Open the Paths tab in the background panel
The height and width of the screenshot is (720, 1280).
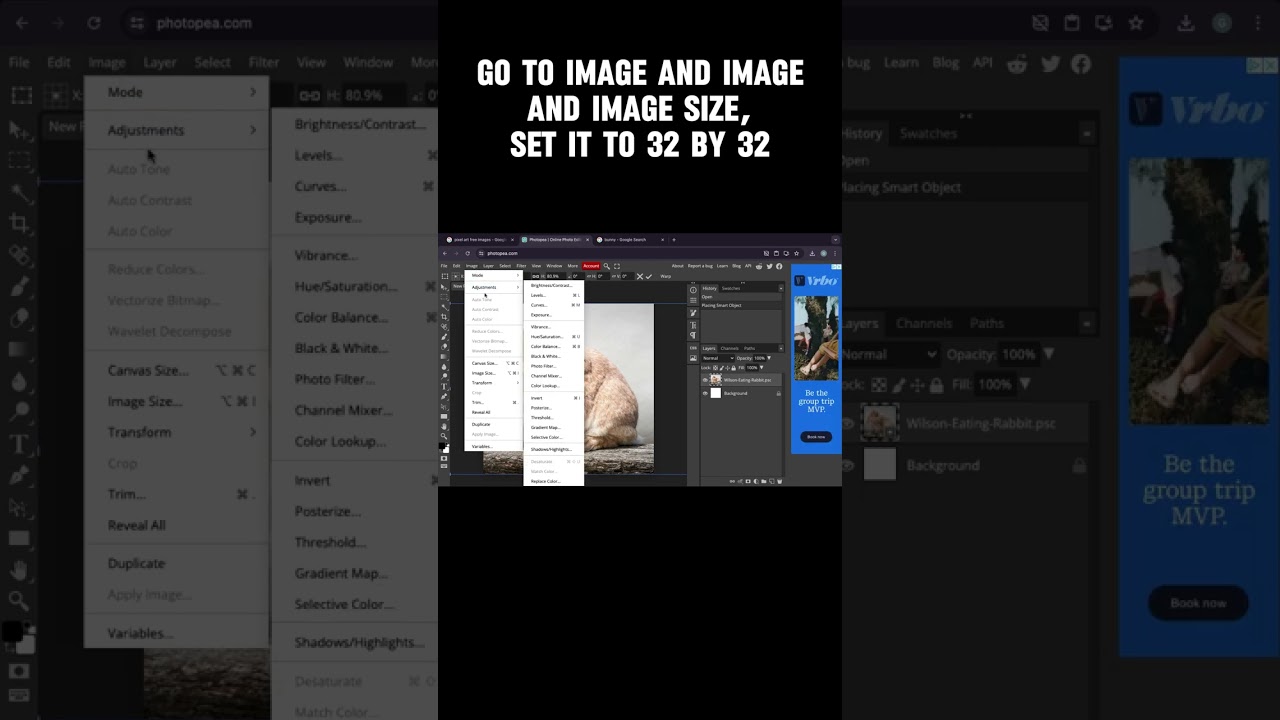click(987, 323)
